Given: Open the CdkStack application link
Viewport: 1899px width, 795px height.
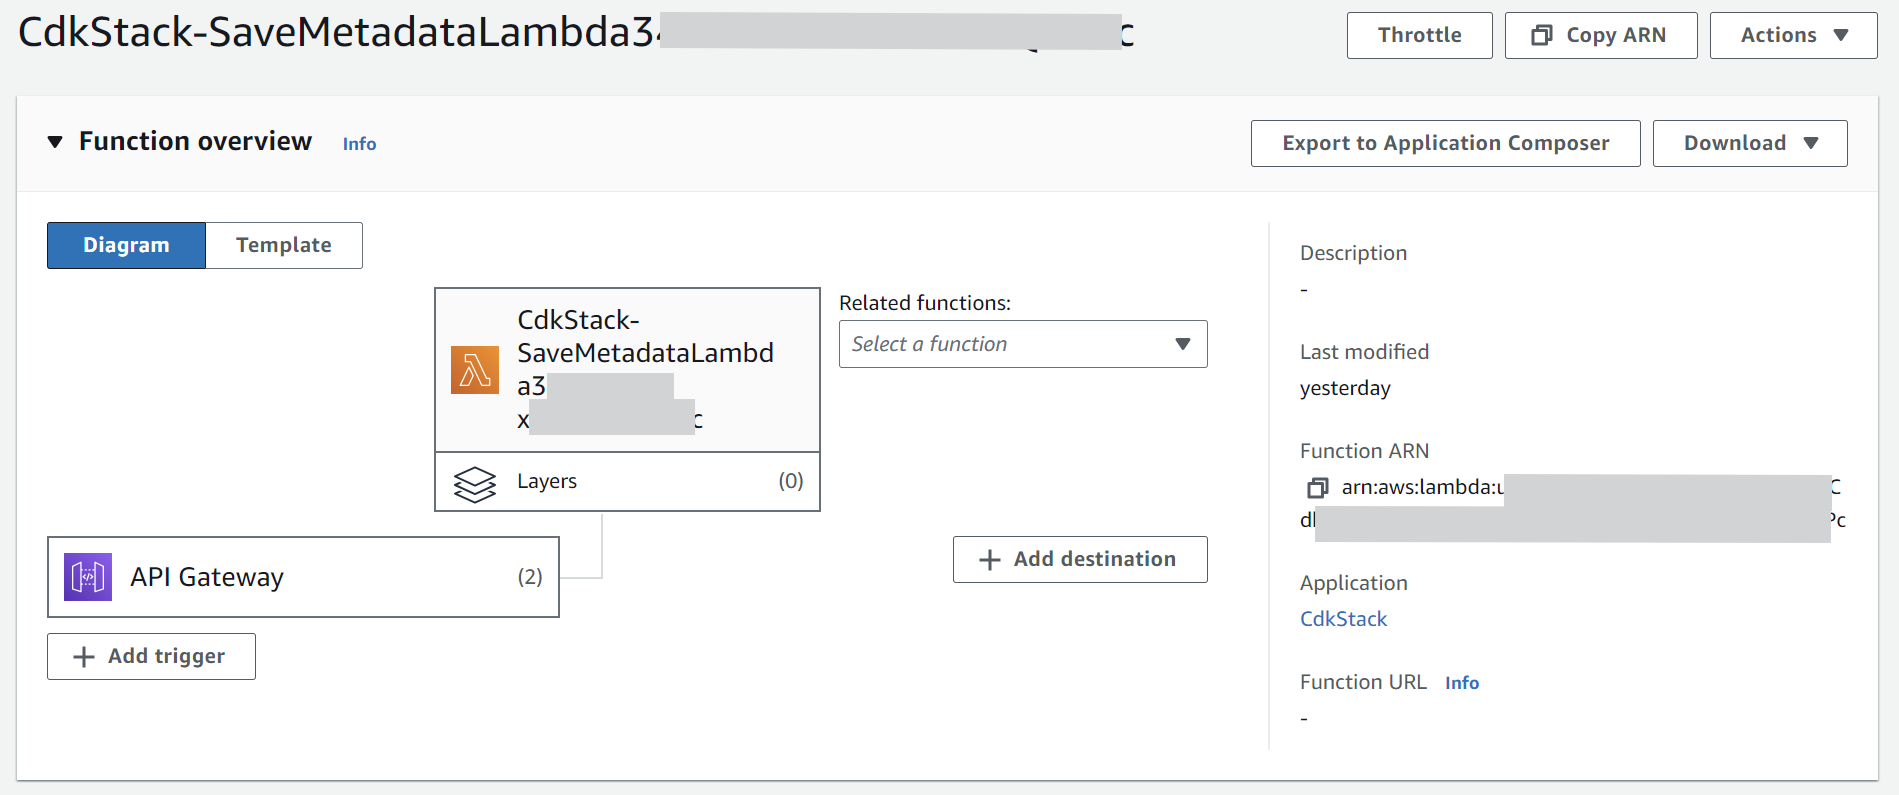Looking at the screenshot, I should click(x=1343, y=619).
